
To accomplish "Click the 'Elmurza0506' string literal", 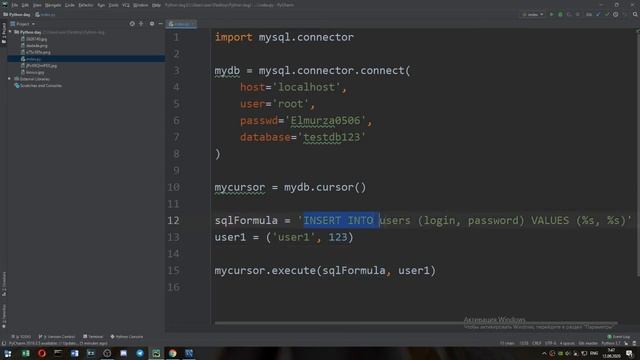I will pyautogui.click(x=325, y=120).
